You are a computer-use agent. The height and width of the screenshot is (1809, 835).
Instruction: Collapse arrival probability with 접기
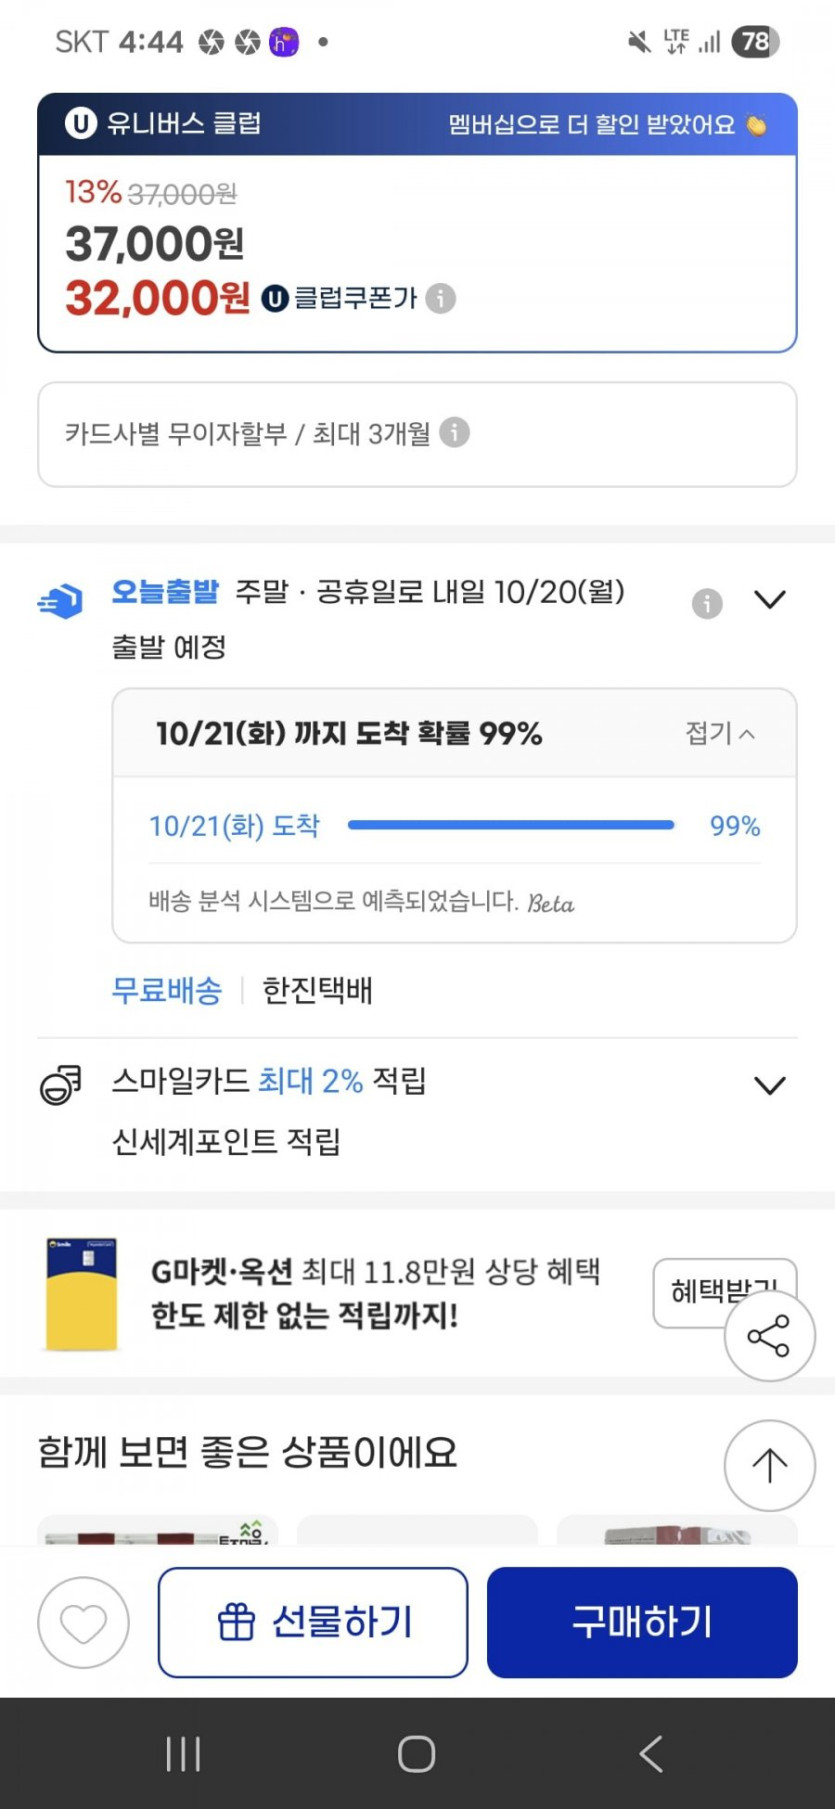pyautogui.click(x=720, y=733)
